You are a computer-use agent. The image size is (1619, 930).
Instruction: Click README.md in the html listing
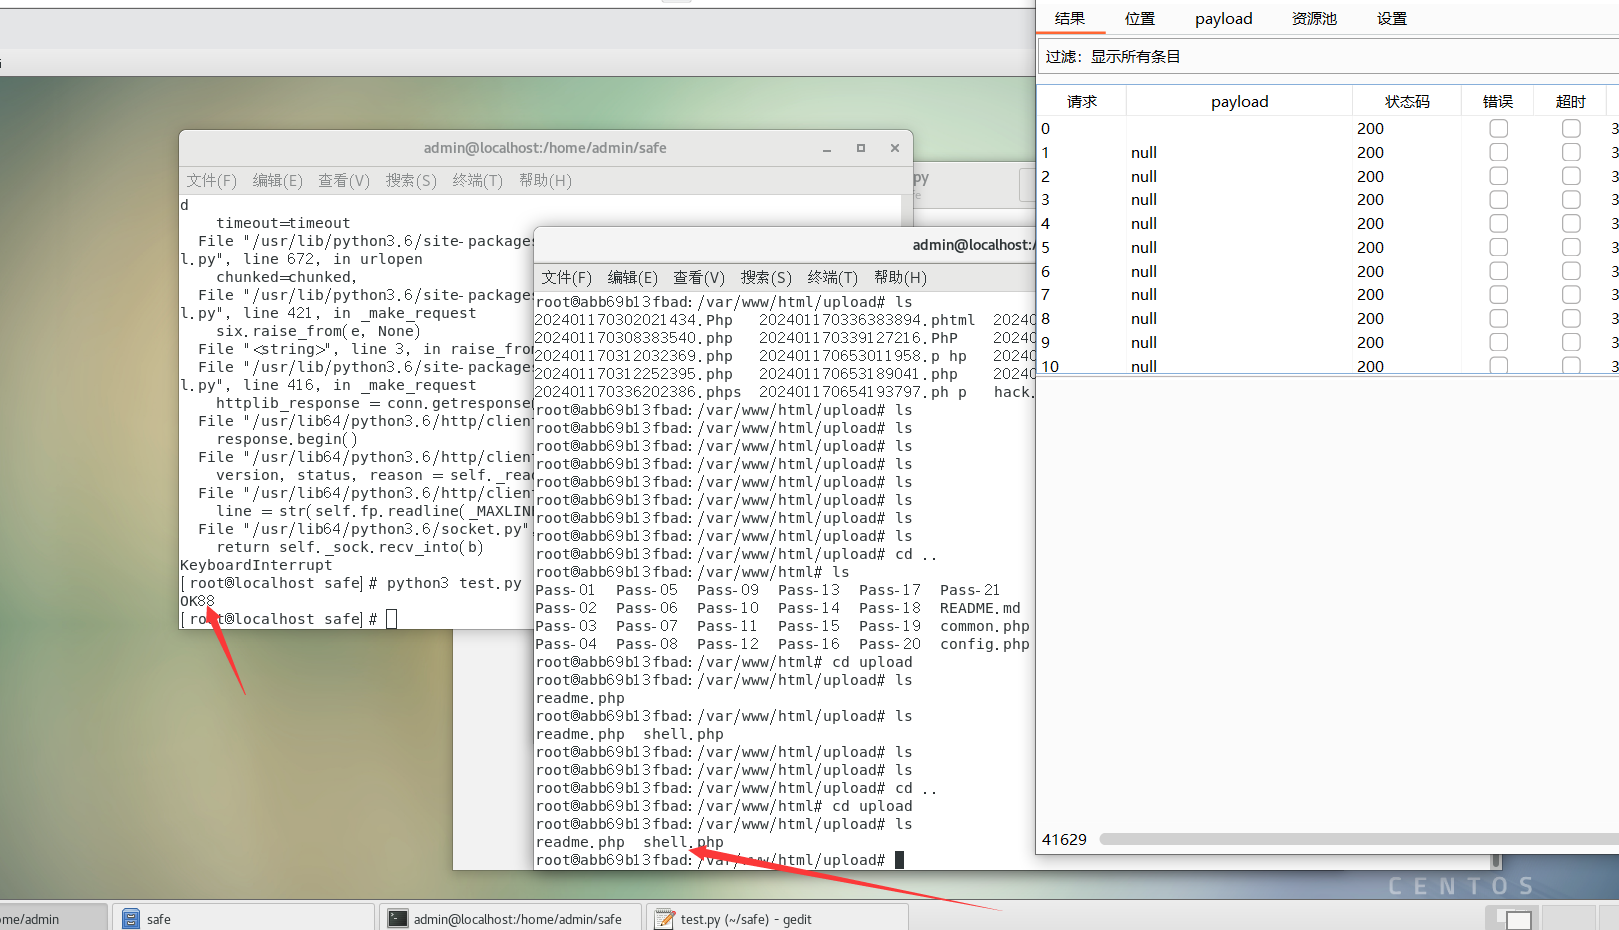[980, 608]
